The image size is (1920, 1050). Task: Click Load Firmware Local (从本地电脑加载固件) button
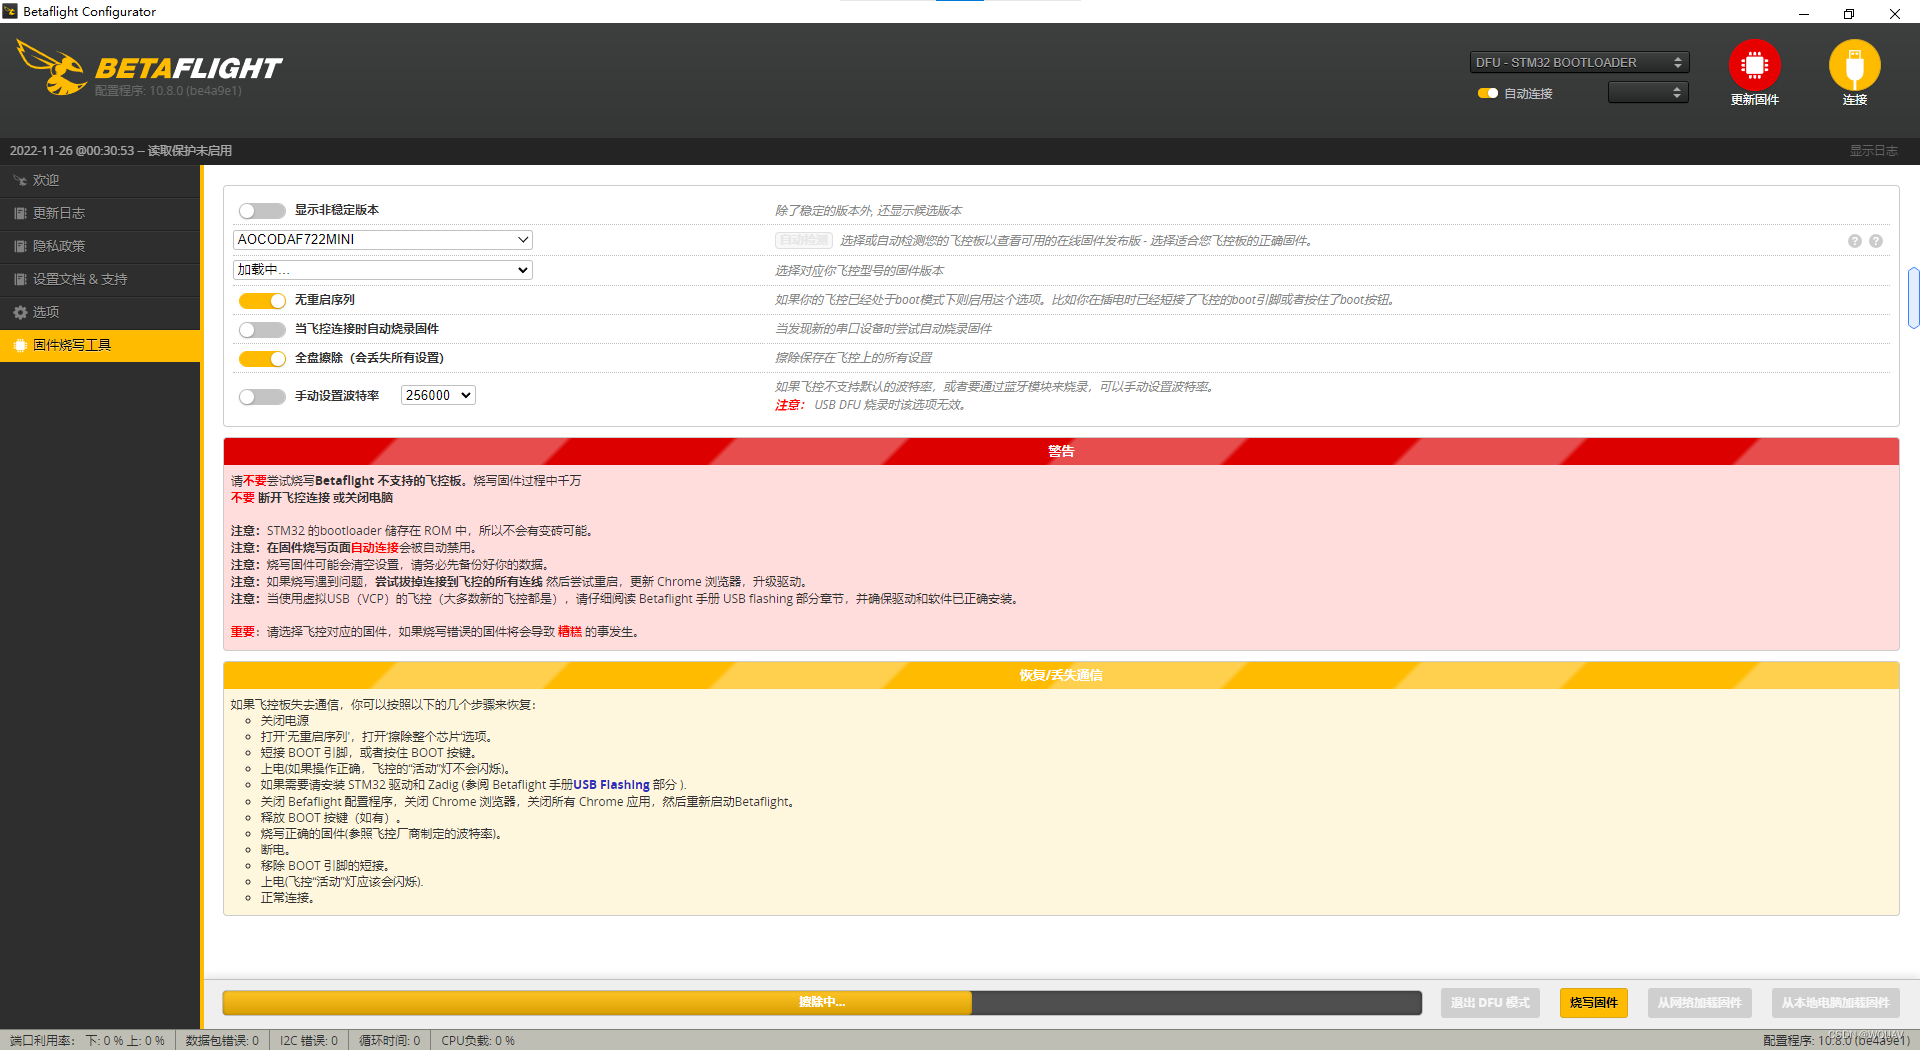1835,1003
